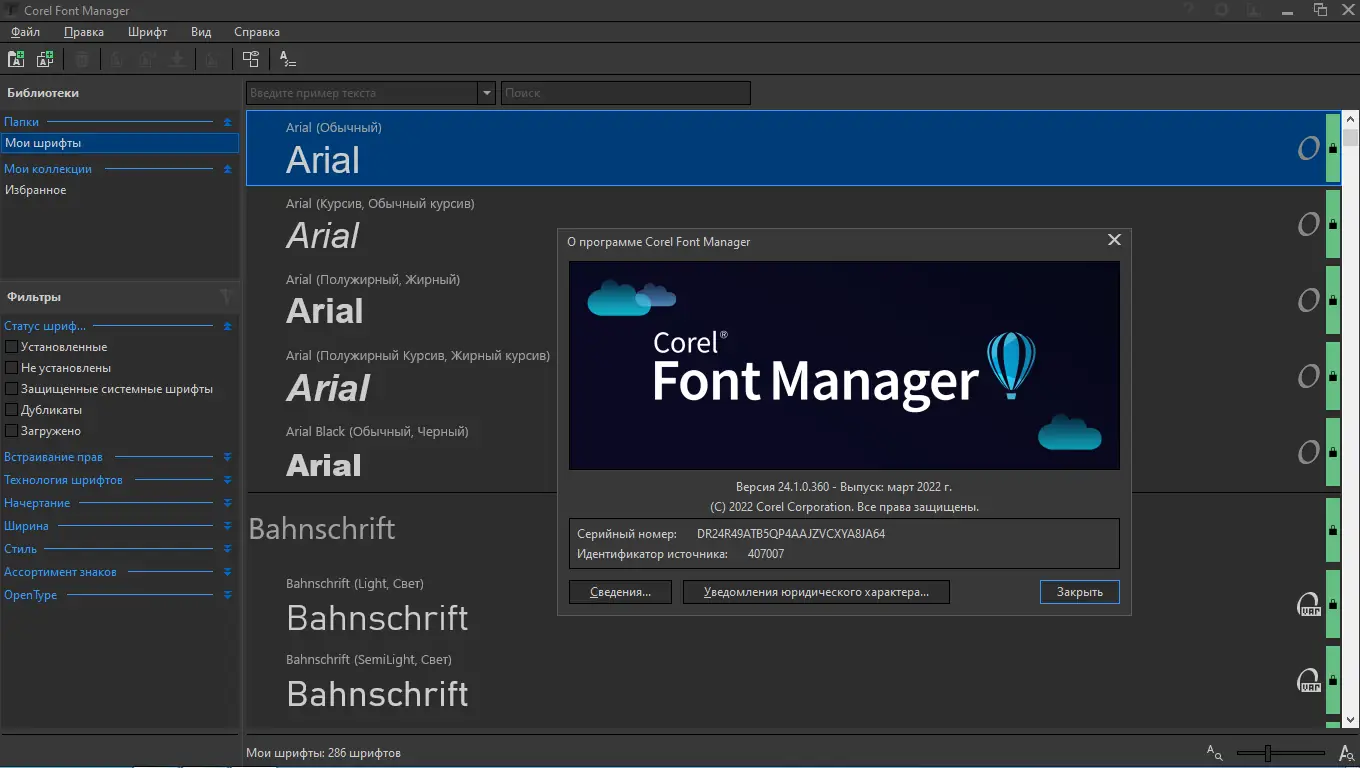The image size is (1360, 768).
Task: Open the Шрифт menu
Action: tap(147, 32)
